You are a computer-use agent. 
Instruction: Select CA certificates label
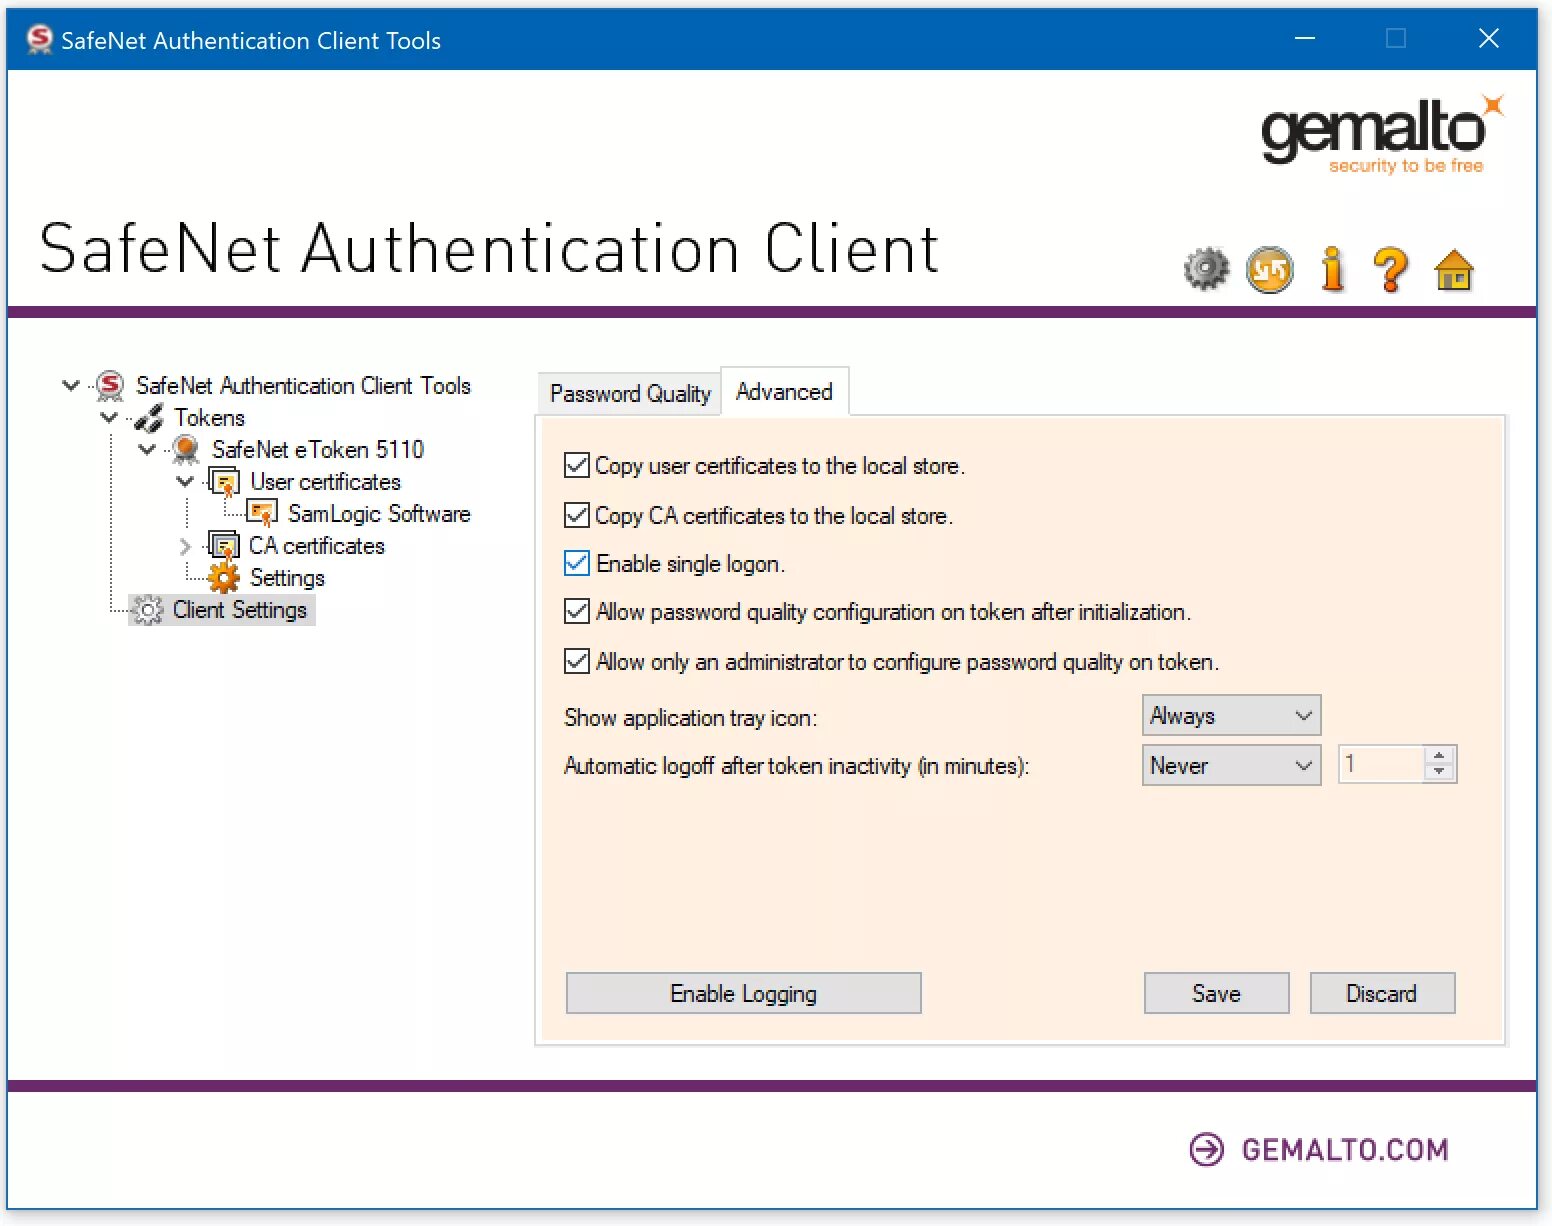tap(317, 546)
